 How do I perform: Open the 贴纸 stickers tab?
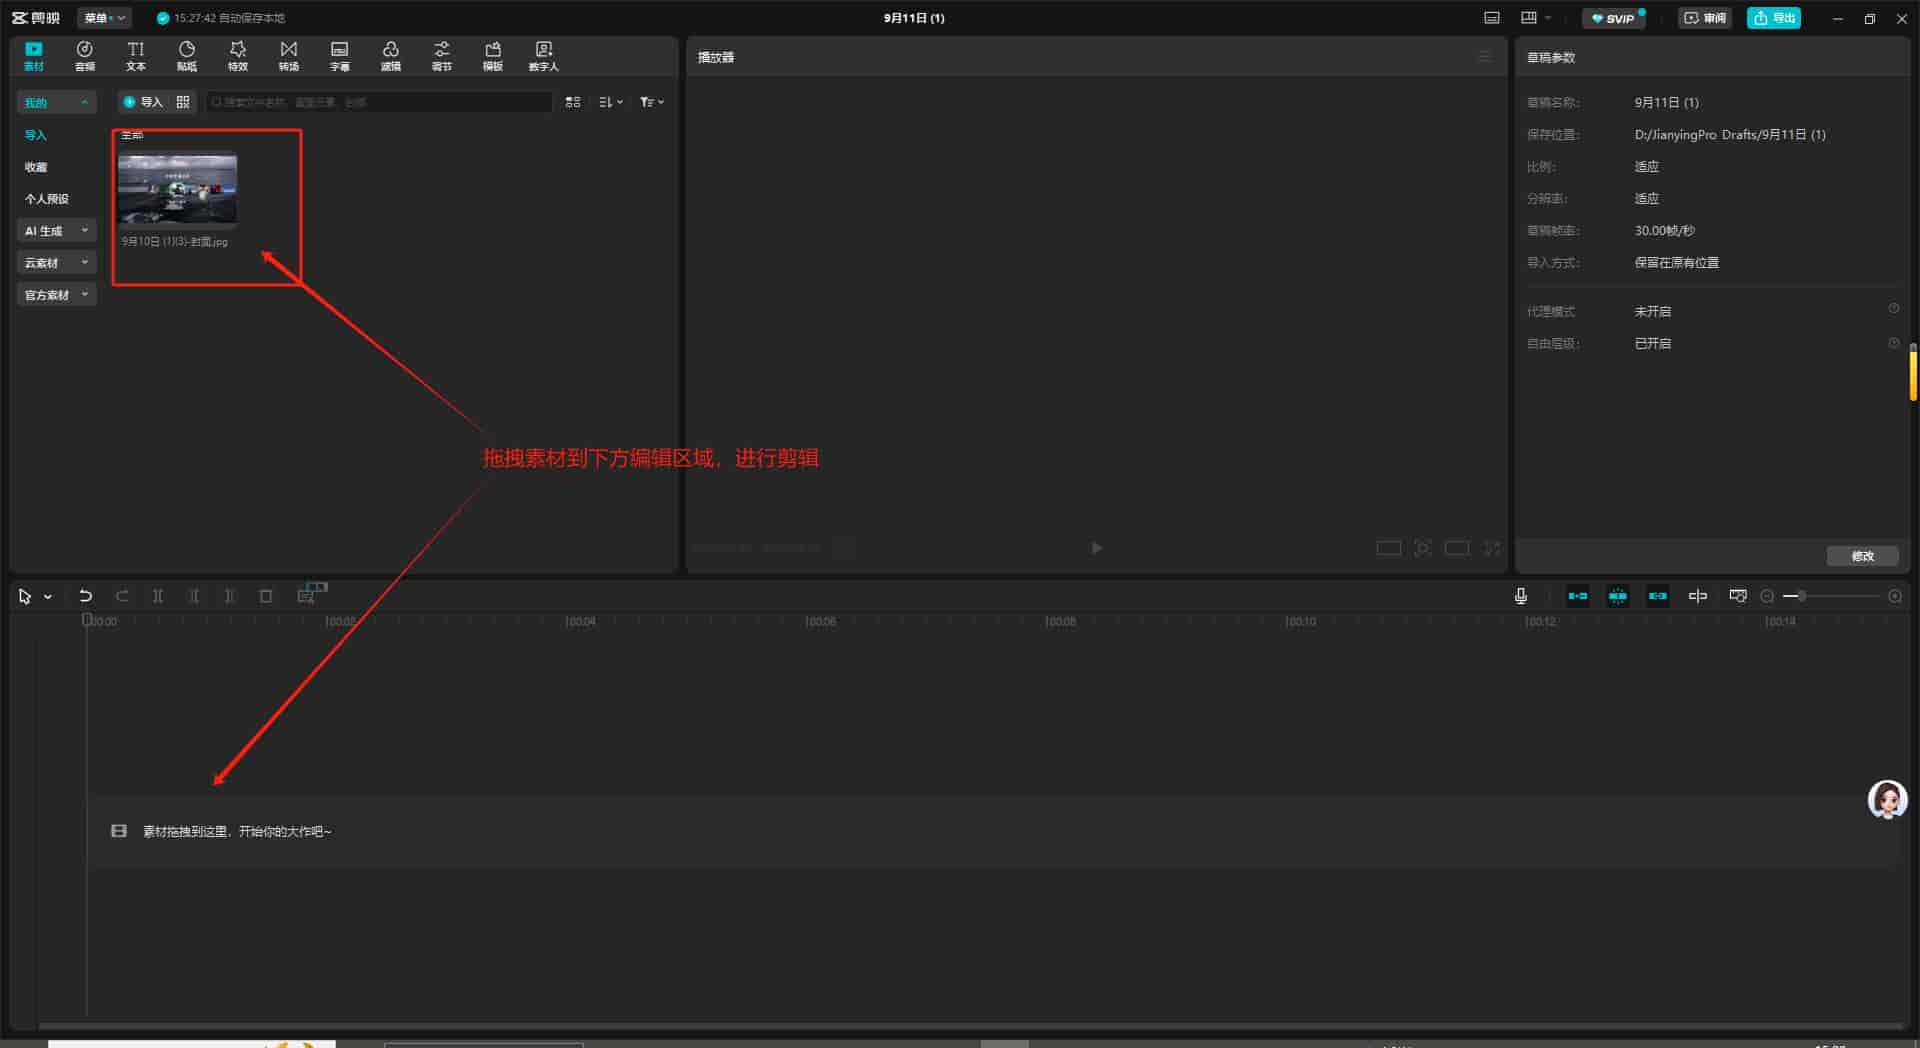pyautogui.click(x=187, y=56)
